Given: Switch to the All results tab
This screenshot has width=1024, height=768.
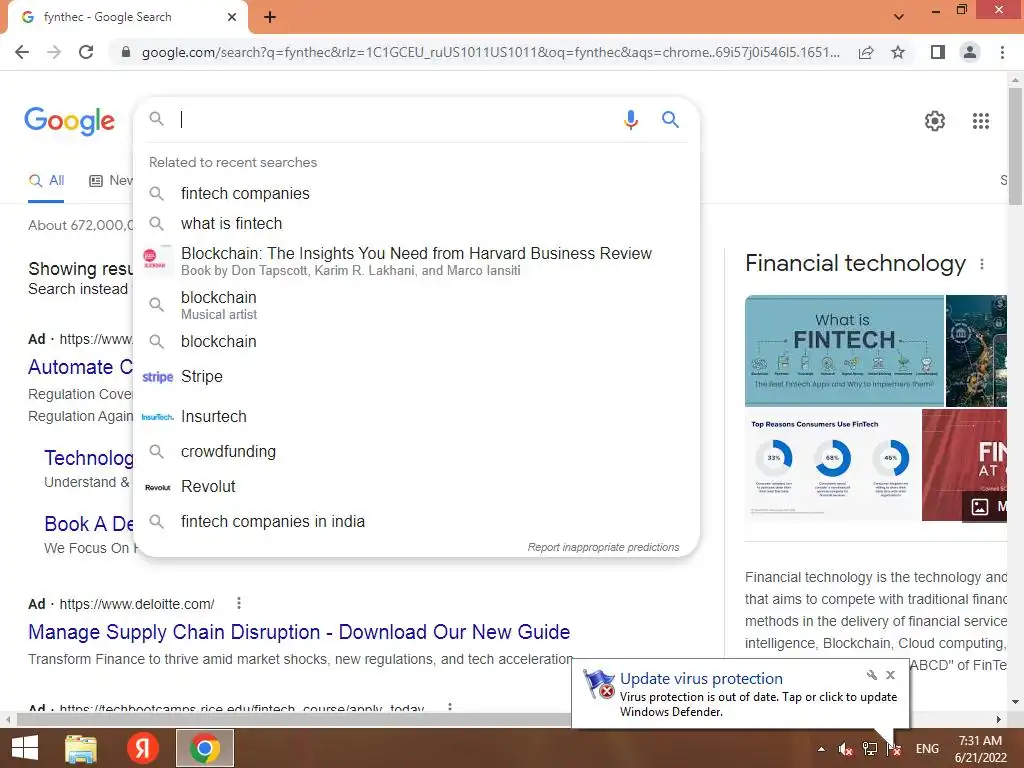Looking at the screenshot, I should point(46,181).
